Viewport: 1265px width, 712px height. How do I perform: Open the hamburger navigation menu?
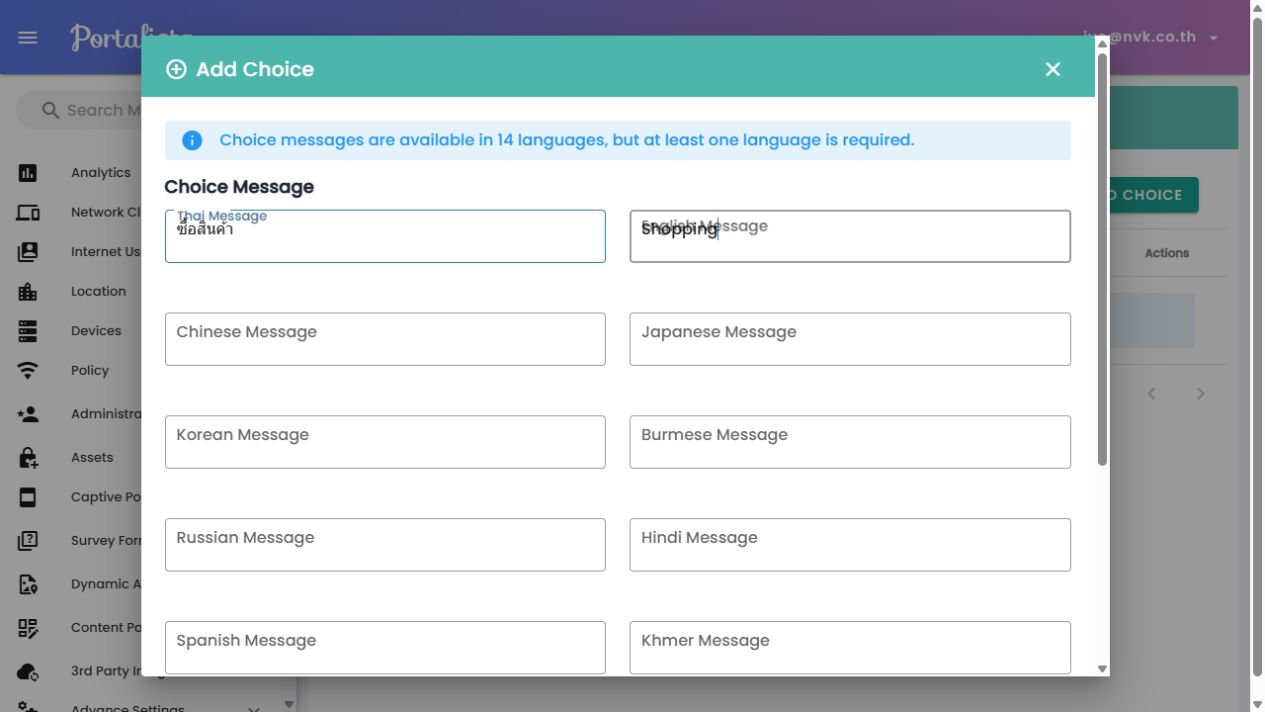coord(28,37)
